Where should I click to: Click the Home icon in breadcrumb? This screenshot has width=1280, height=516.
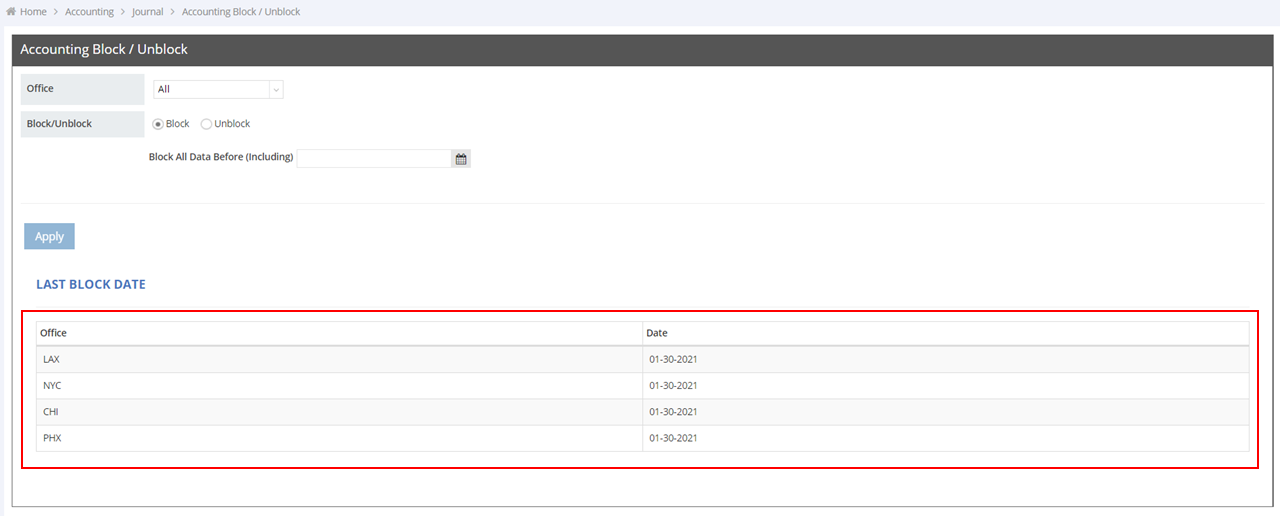[x=11, y=12]
